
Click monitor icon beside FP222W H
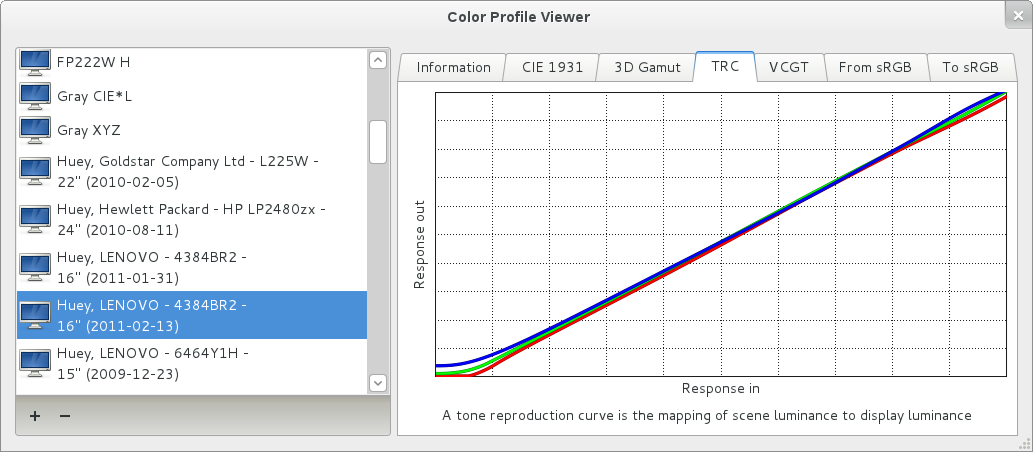[35, 62]
